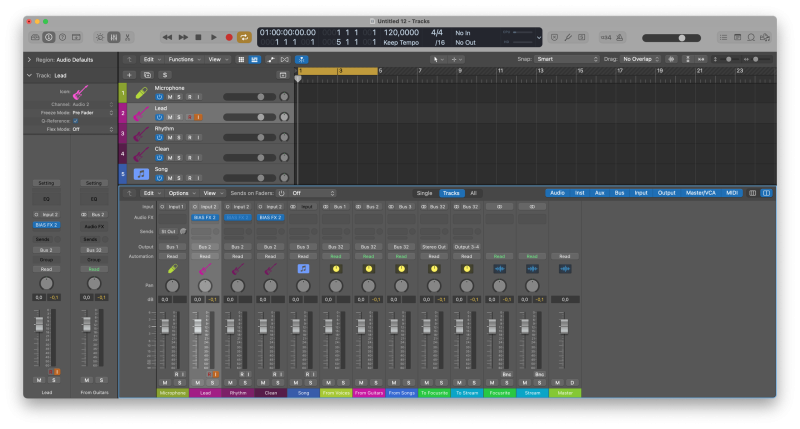Viewport: 800px width, 429px height.
Task: Open the Drag No Overlap dropdown
Action: (x=641, y=59)
